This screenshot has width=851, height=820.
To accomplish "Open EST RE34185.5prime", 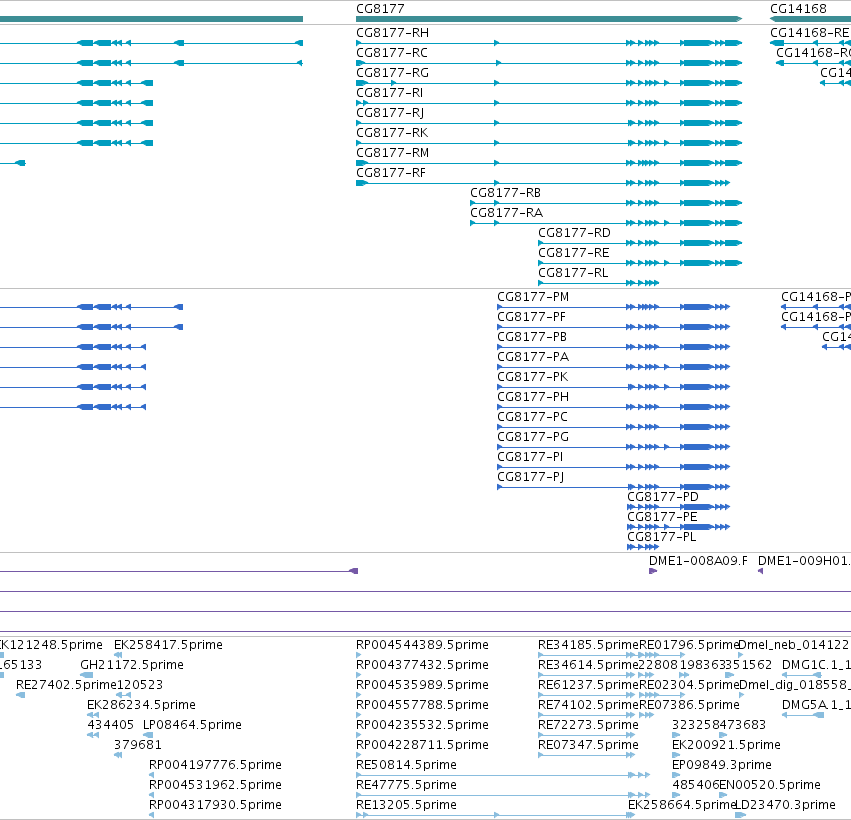I will (x=588, y=645).
